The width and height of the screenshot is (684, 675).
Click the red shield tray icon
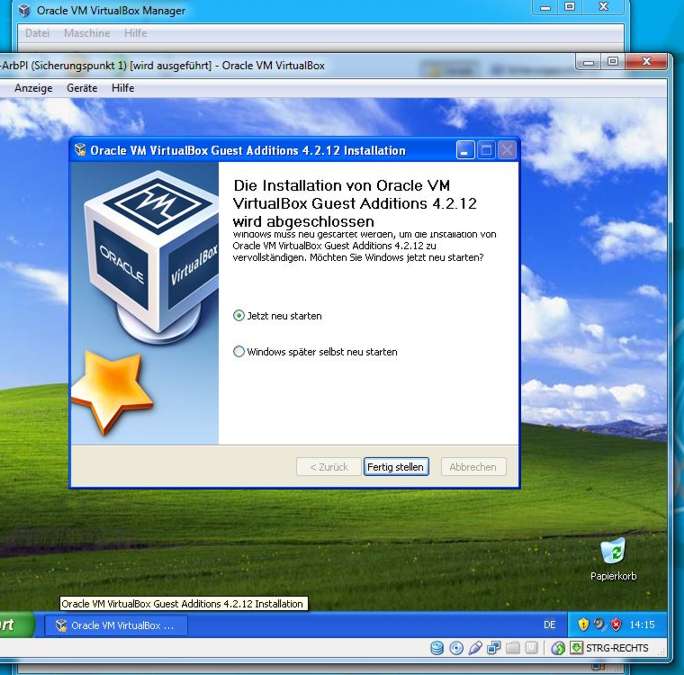point(616,625)
